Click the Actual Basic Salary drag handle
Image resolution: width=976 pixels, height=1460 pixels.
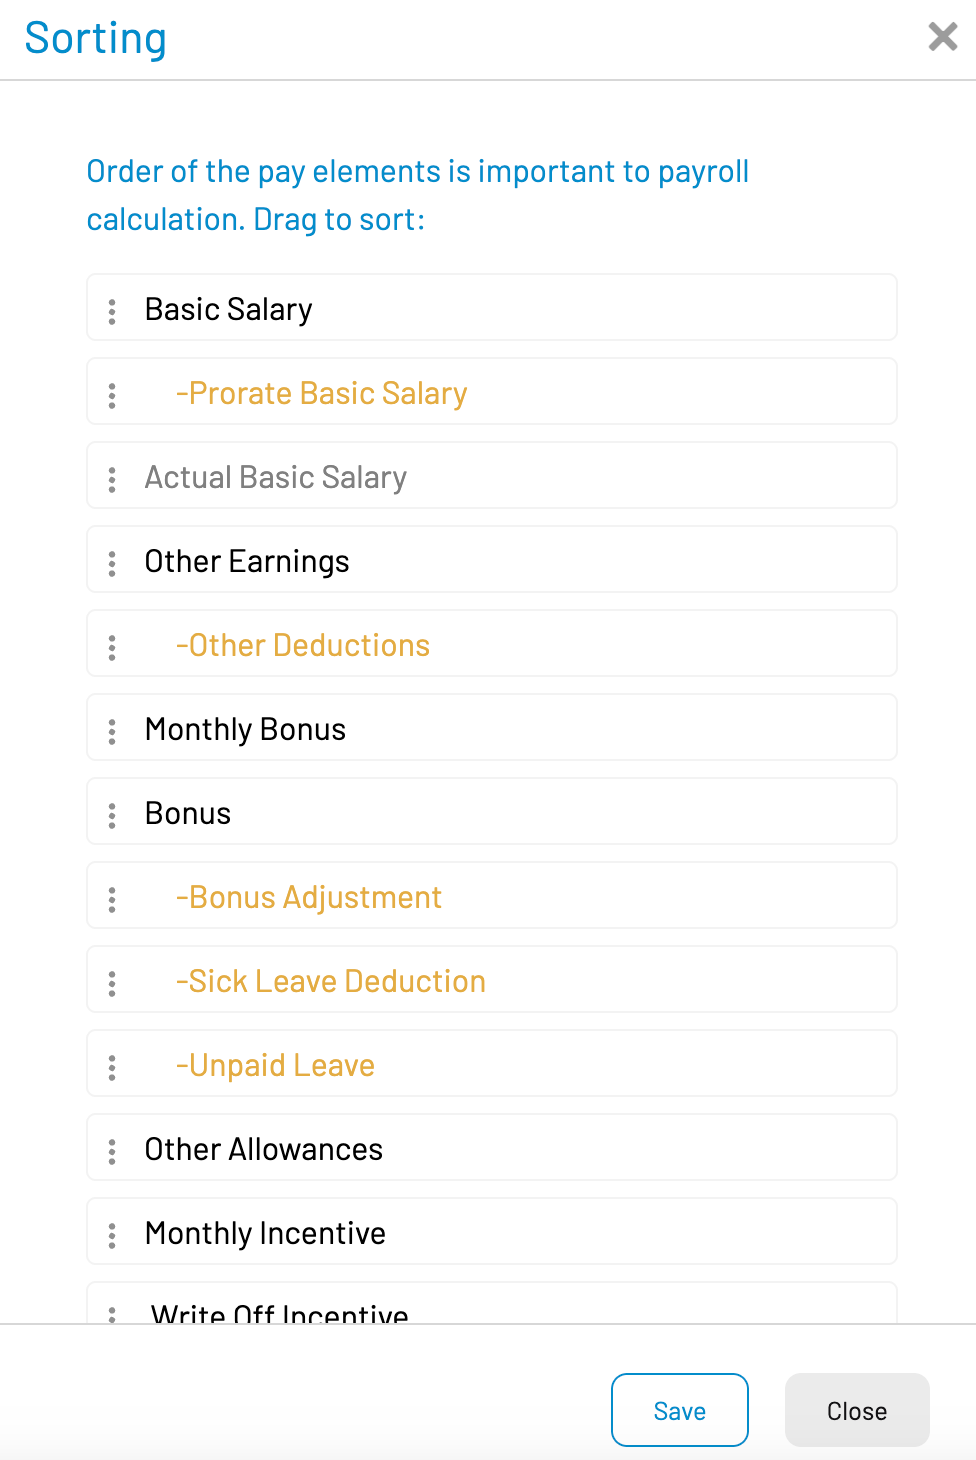pos(112,479)
